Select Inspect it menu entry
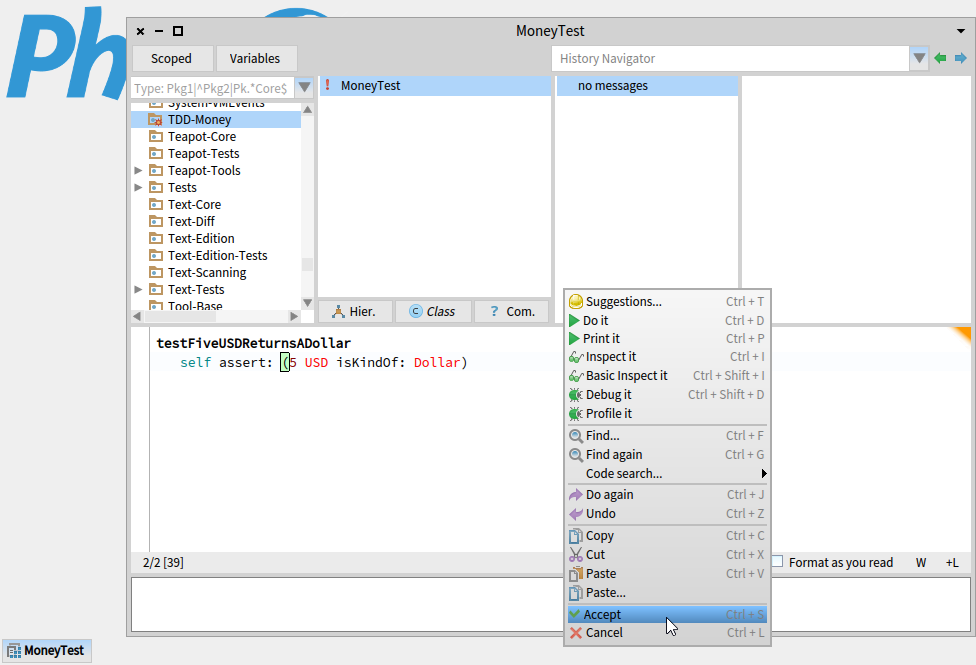Image resolution: width=976 pixels, height=665 pixels. tap(667, 357)
